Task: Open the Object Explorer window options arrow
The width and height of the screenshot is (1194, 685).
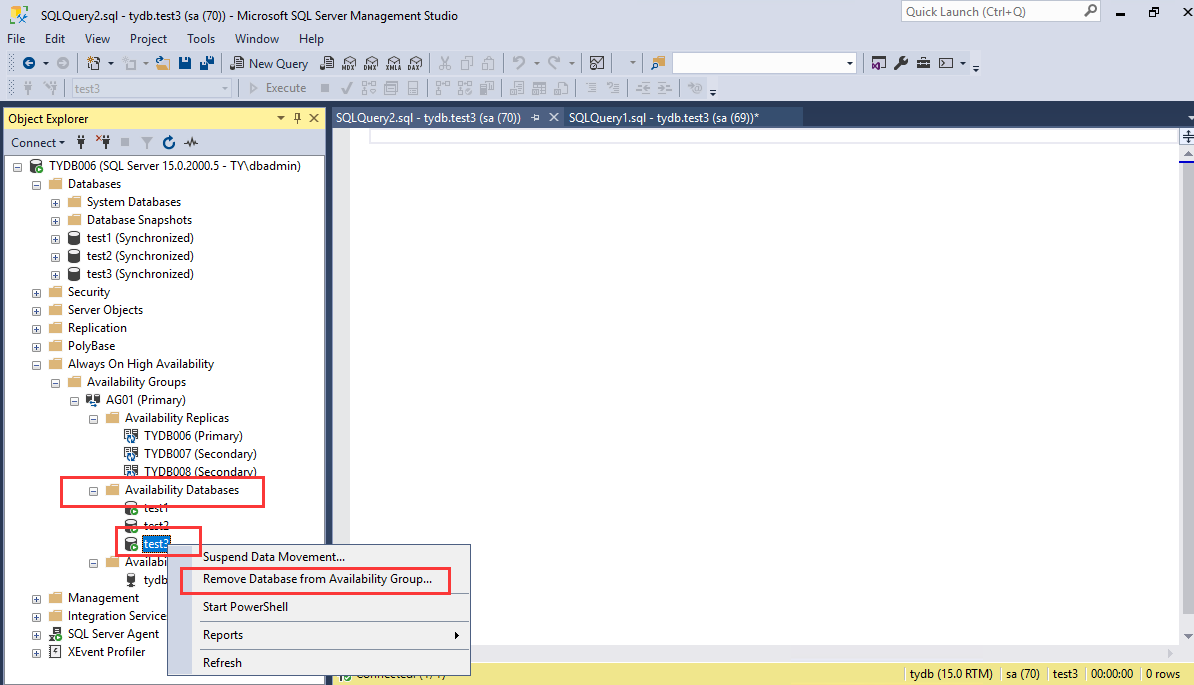Action: coord(280,118)
